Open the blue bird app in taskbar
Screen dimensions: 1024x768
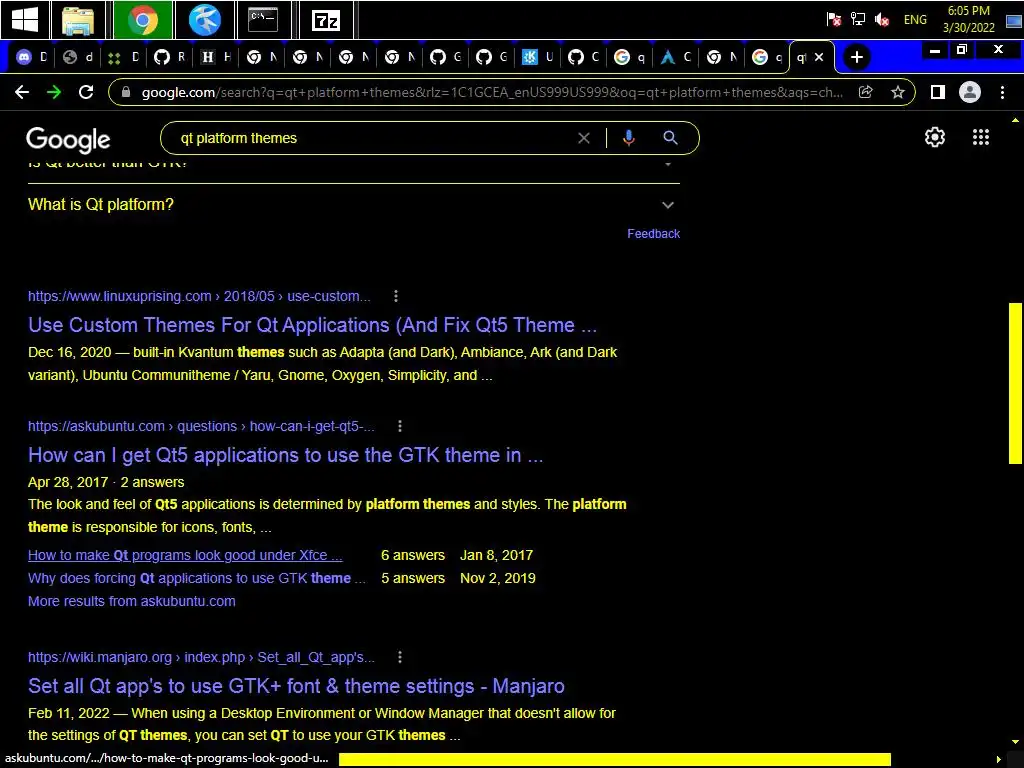204,20
